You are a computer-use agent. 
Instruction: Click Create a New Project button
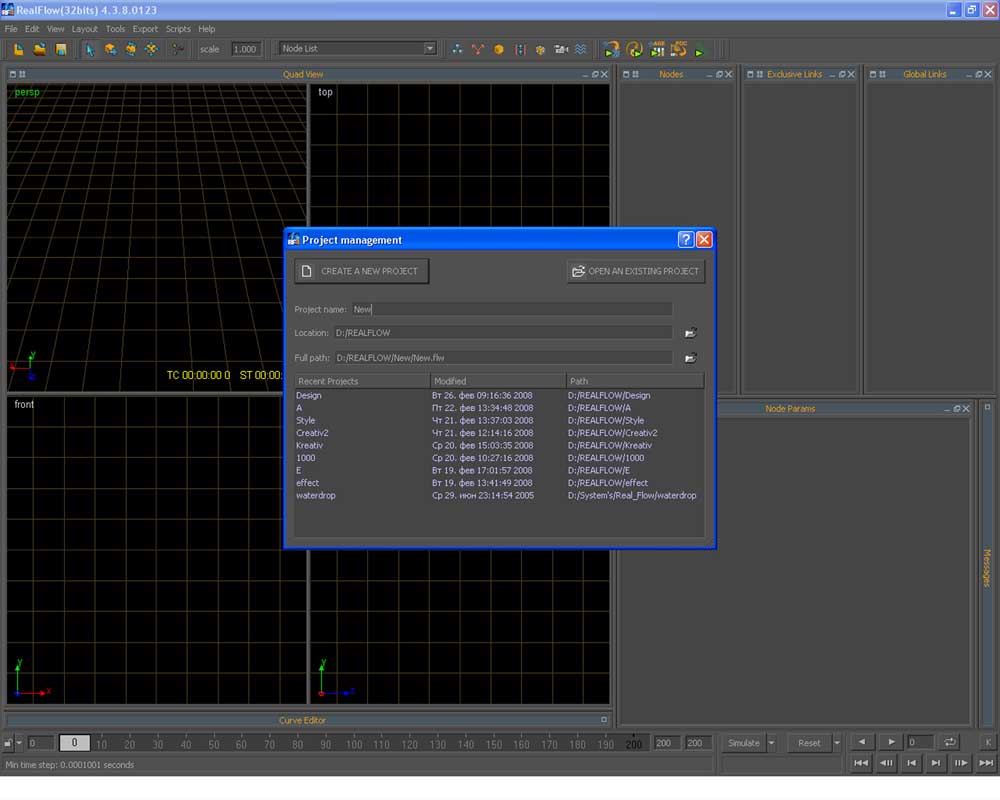point(362,271)
